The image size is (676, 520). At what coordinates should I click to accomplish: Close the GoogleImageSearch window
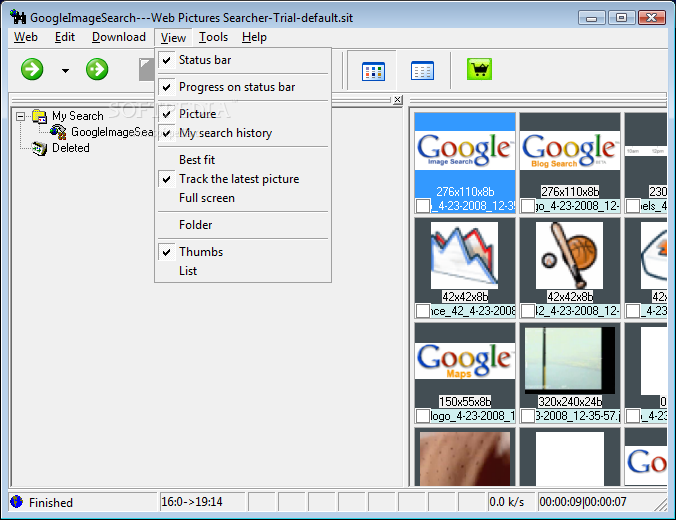[x=651, y=18]
